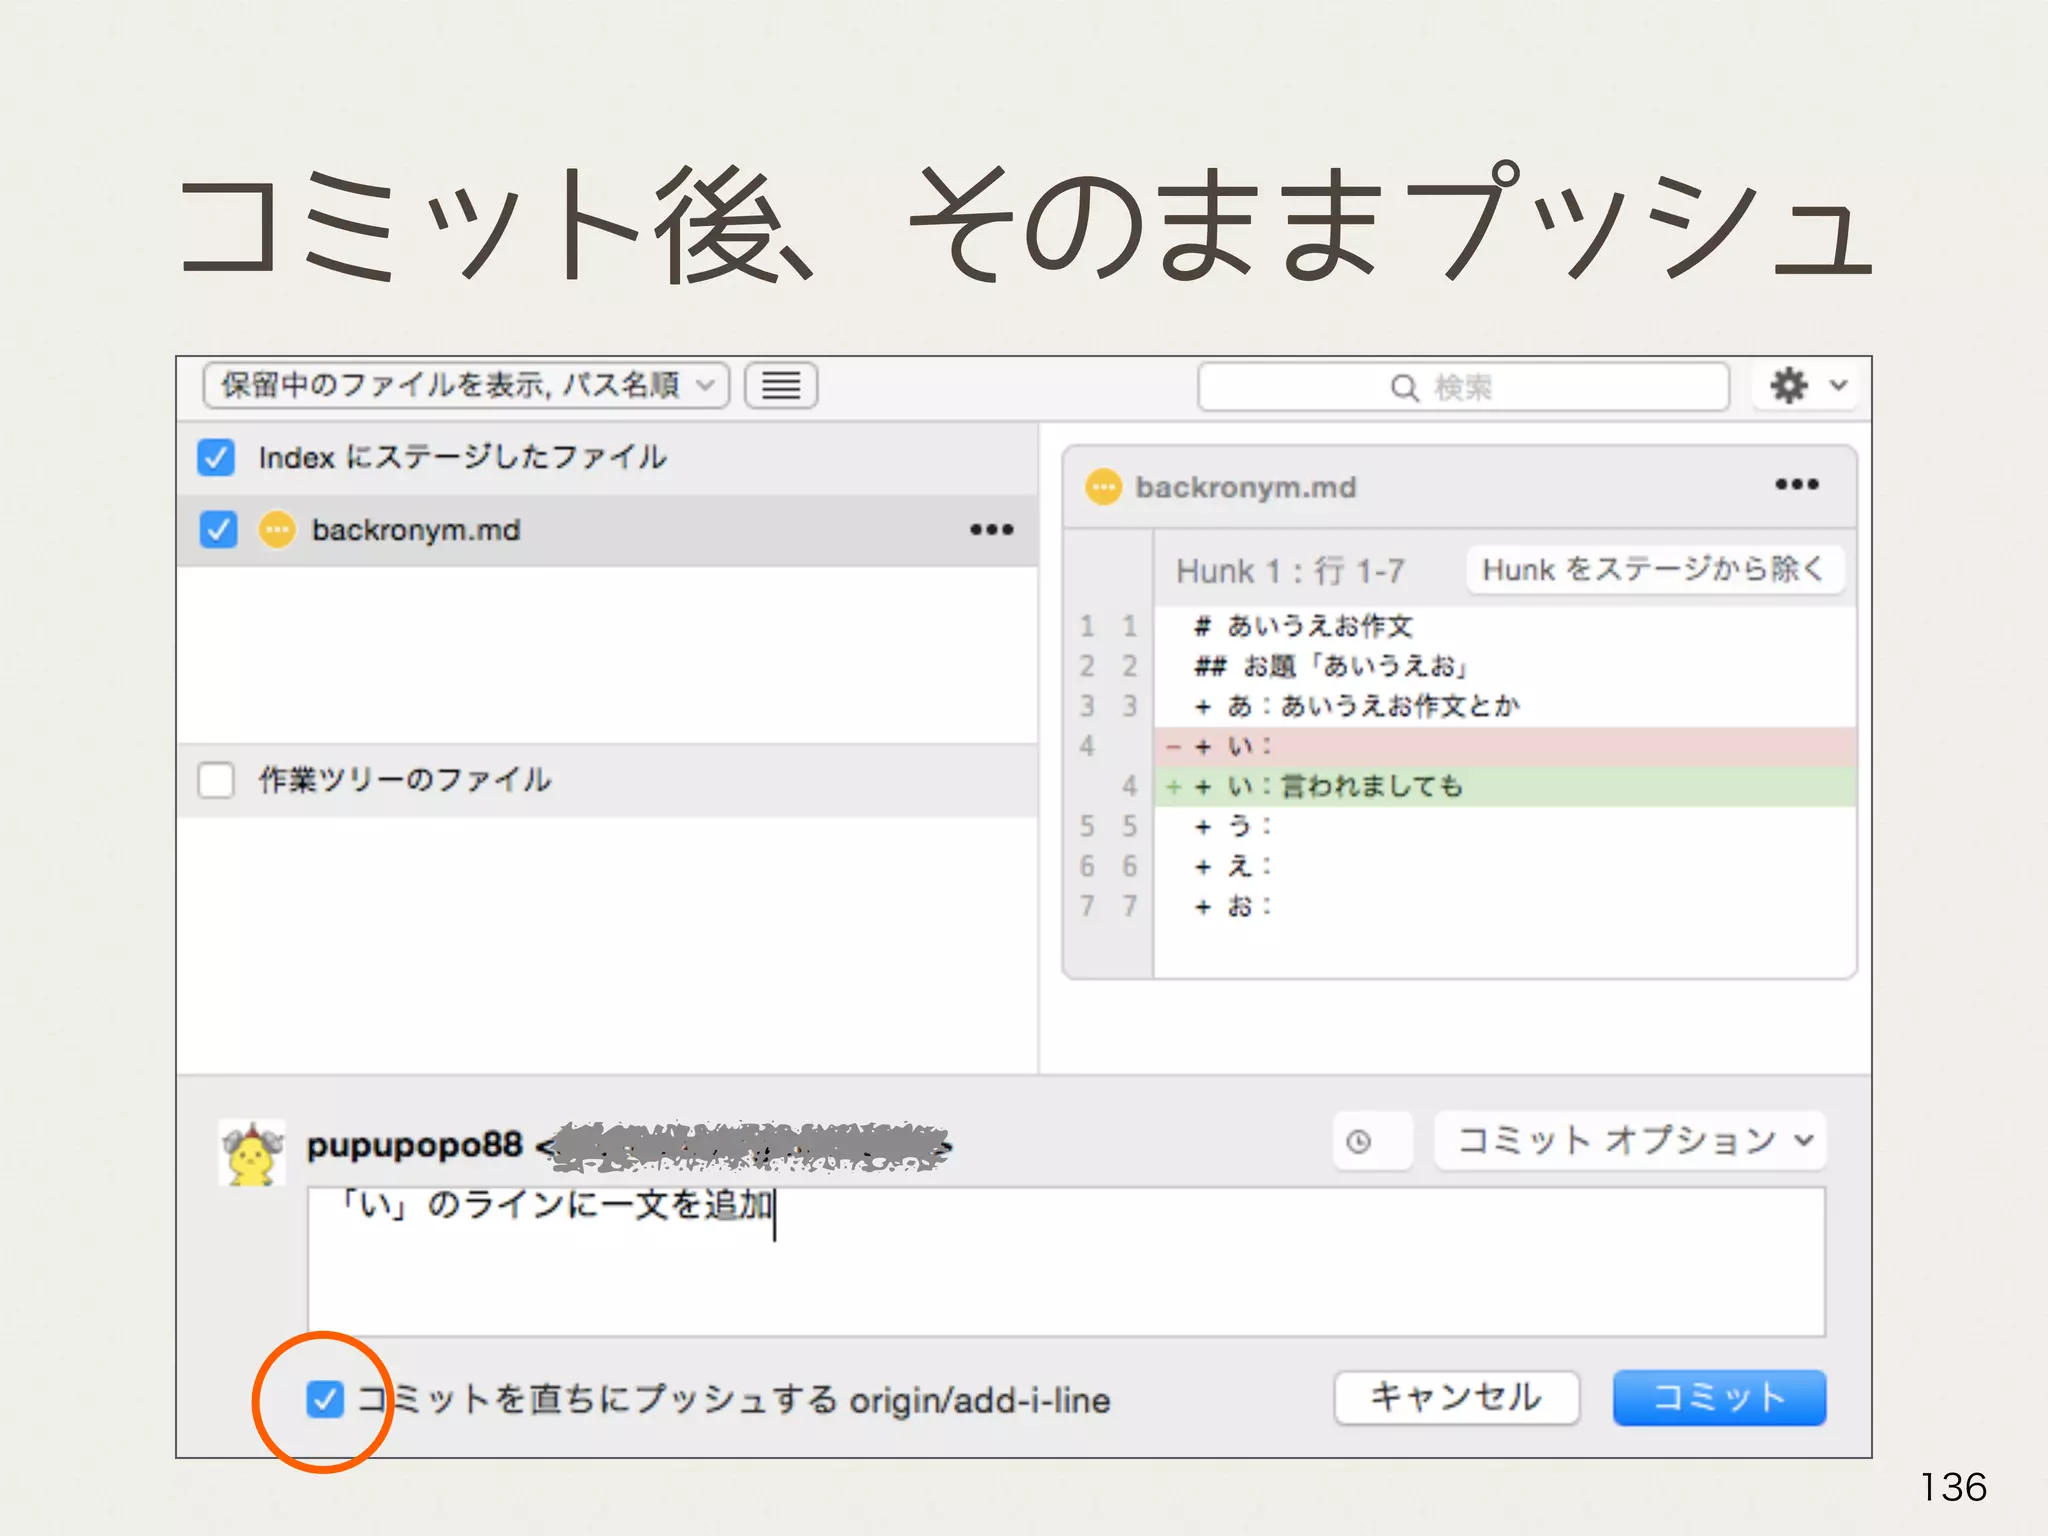Toggle push commit immediately checkbox

tap(324, 1399)
